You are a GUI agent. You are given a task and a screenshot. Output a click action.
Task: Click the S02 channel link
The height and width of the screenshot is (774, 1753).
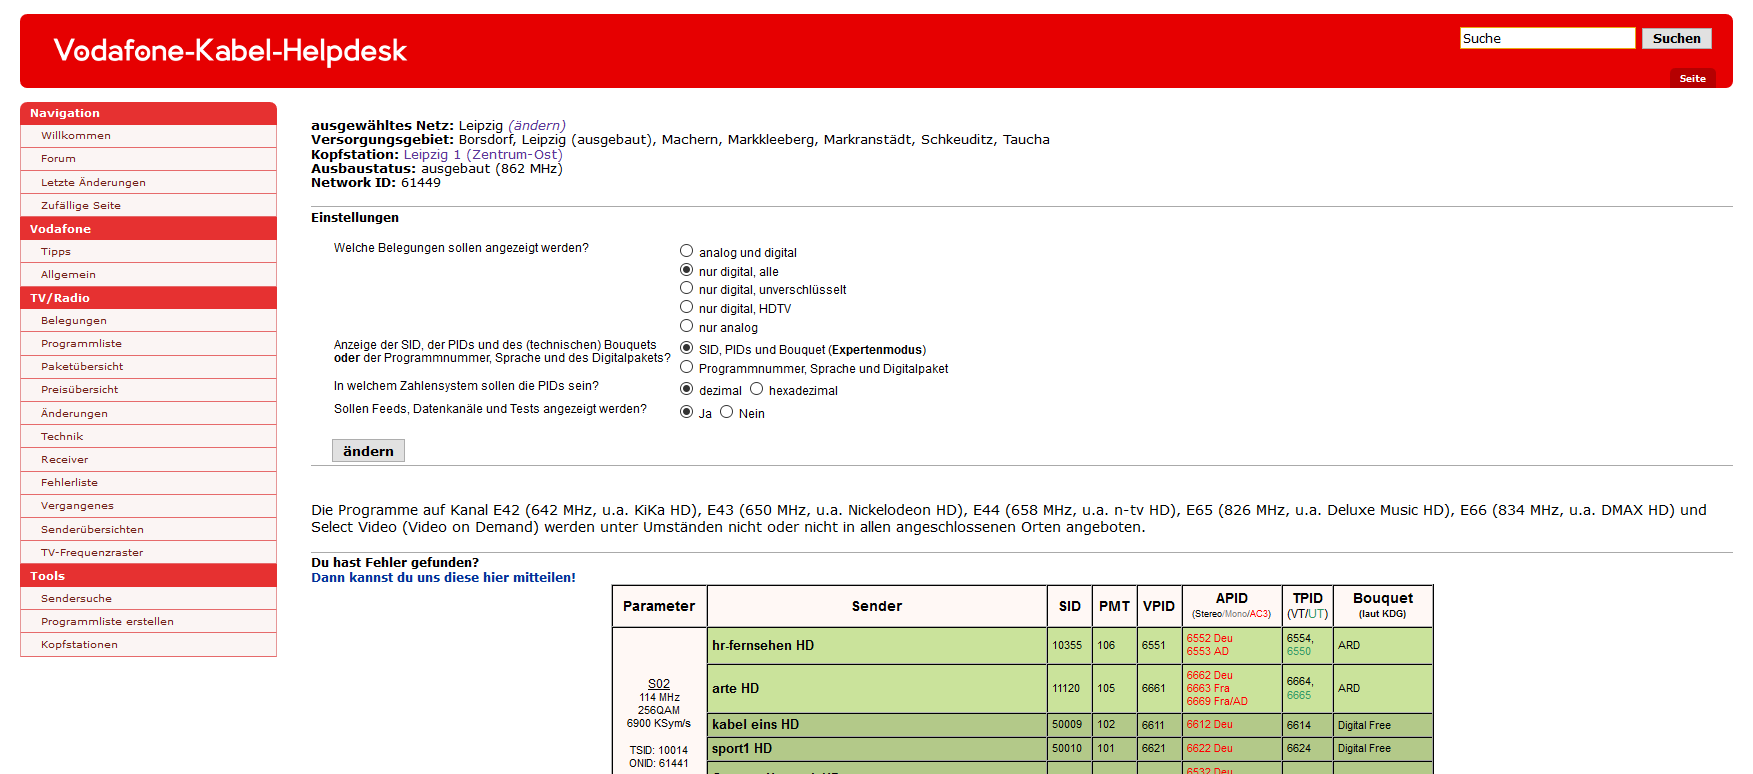(x=659, y=684)
